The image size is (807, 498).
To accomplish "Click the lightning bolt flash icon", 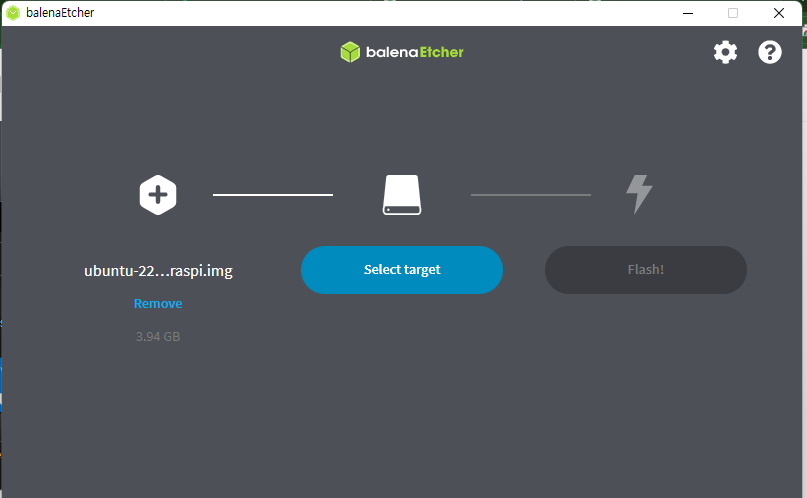I will 639,194.
